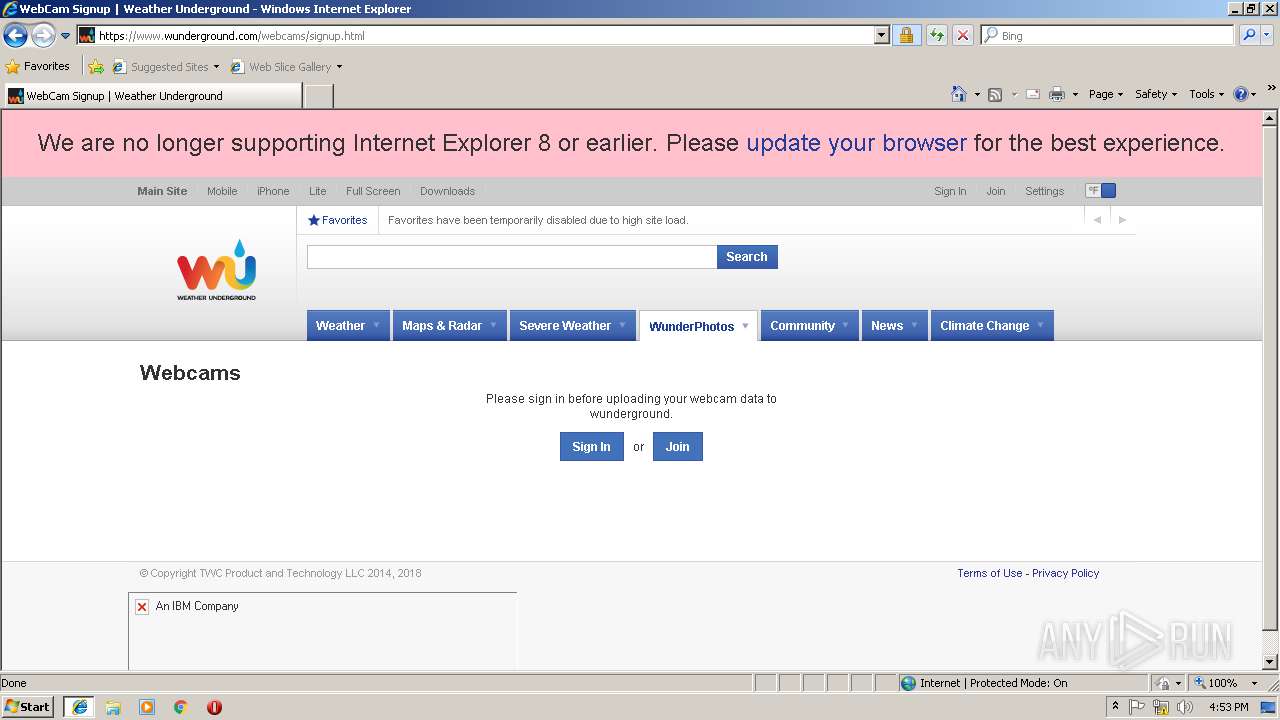This screenshot has width=1280, height=720.
Task: Click the Read Mail envelope icon
Action: tap(1033, 94)
